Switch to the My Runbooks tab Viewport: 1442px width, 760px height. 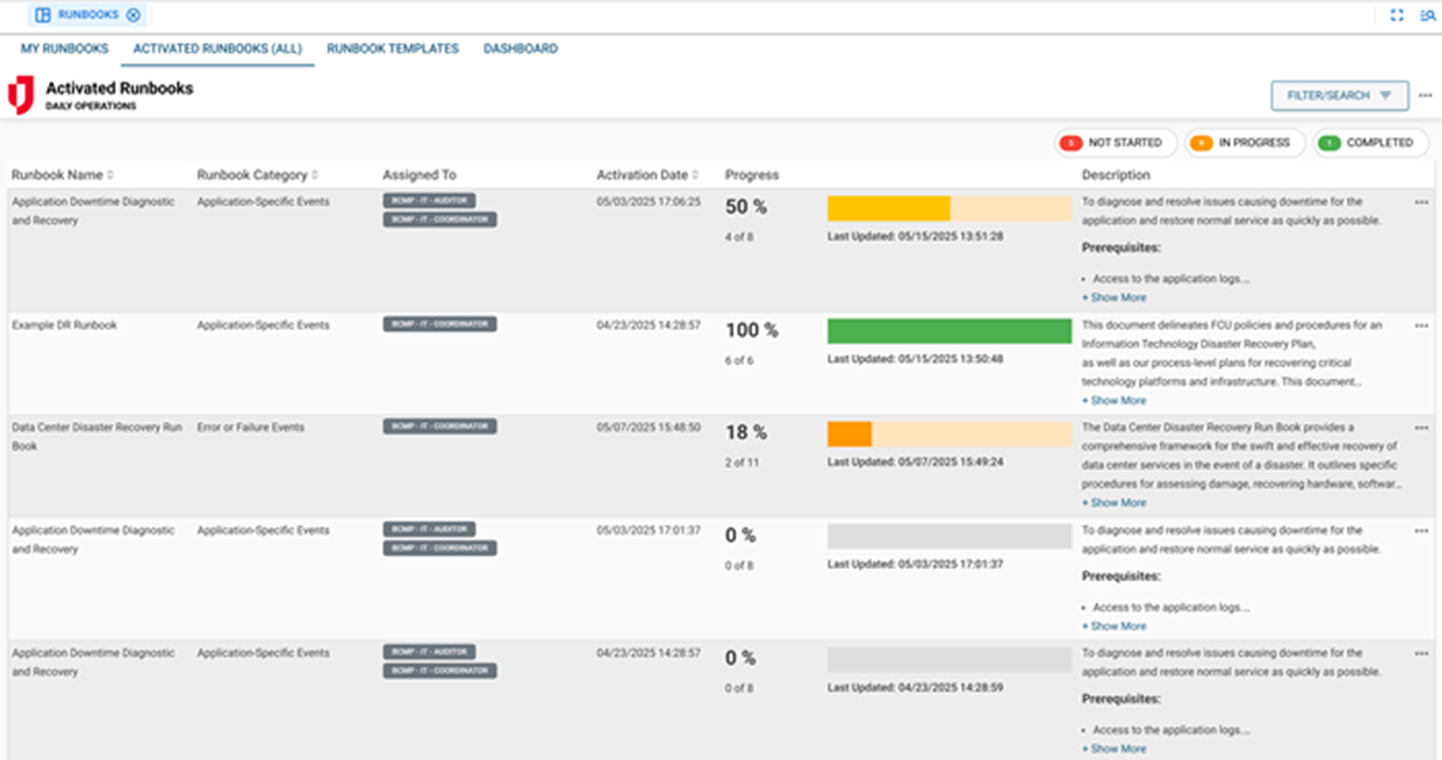tap(65, 49)
